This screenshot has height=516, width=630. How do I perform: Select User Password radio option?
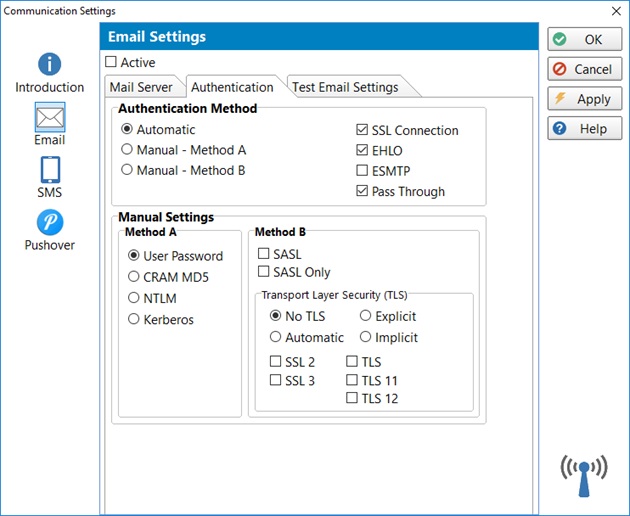(x=134, y=256)
